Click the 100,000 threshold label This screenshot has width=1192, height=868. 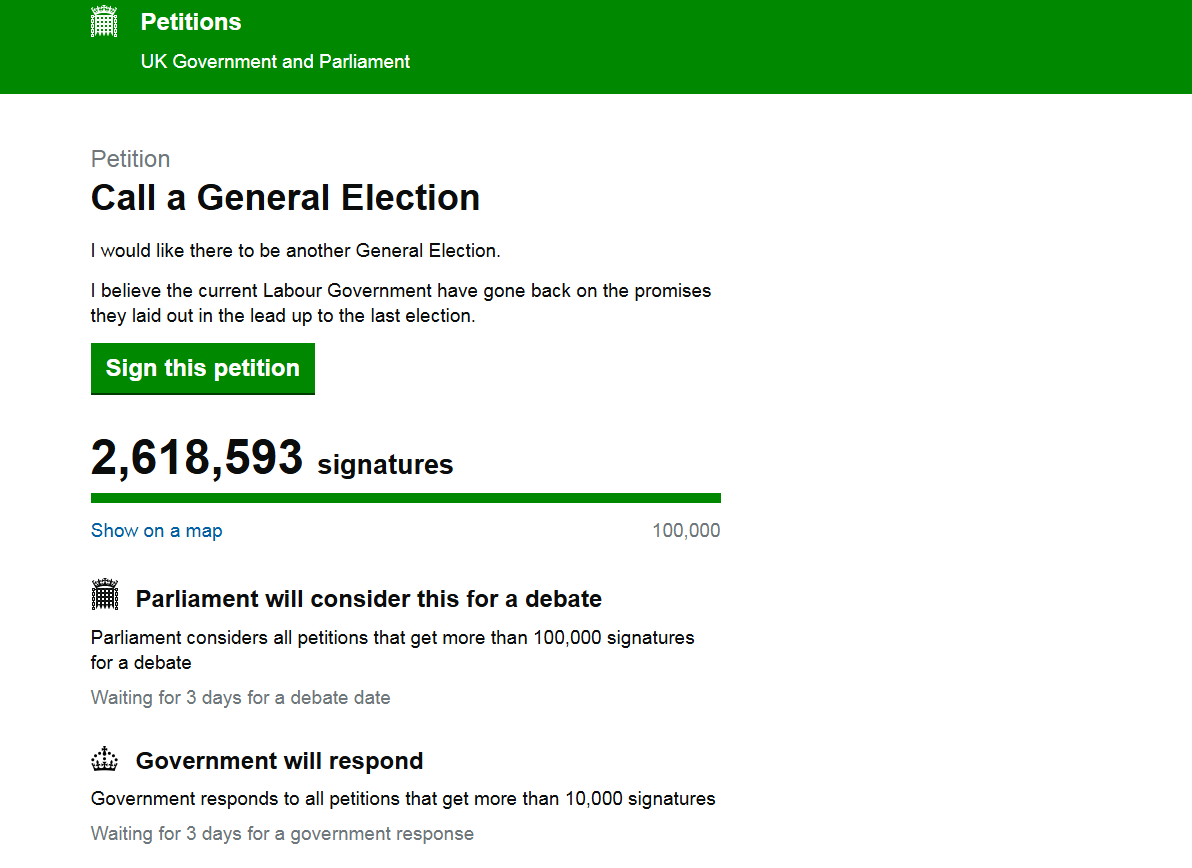click(x=686, y=531)
